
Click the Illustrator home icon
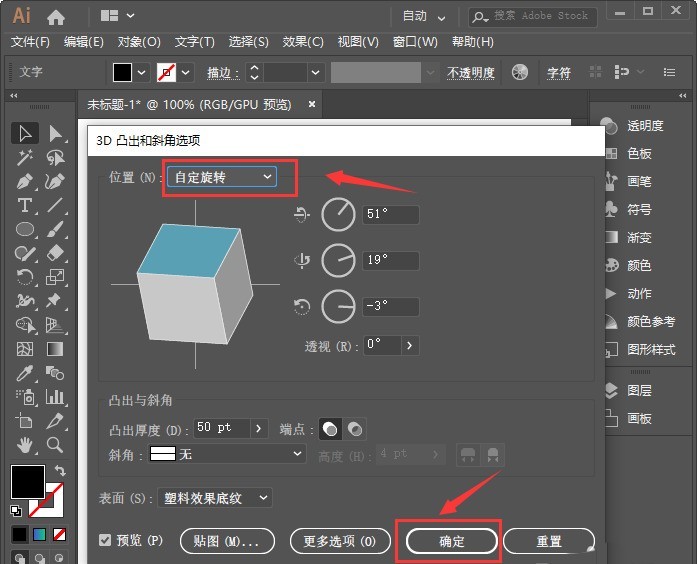[56, 16]
